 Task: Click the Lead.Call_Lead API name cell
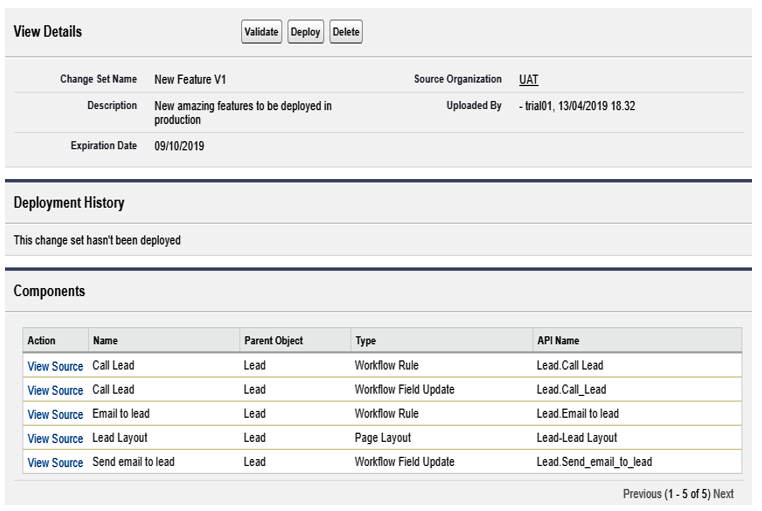[572, 390]
